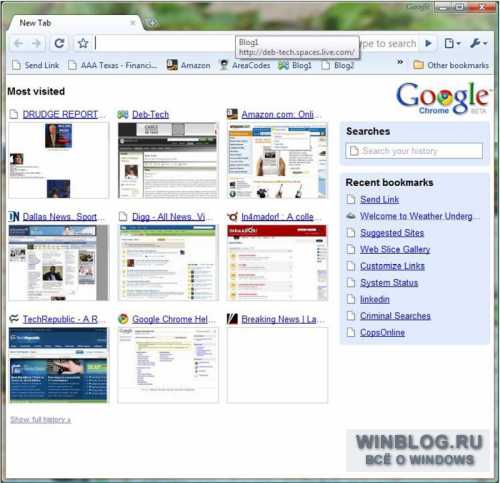The image size is (500, 483).
Task: Click the Google Chrome logo
Action: click(x=443, y=98)
